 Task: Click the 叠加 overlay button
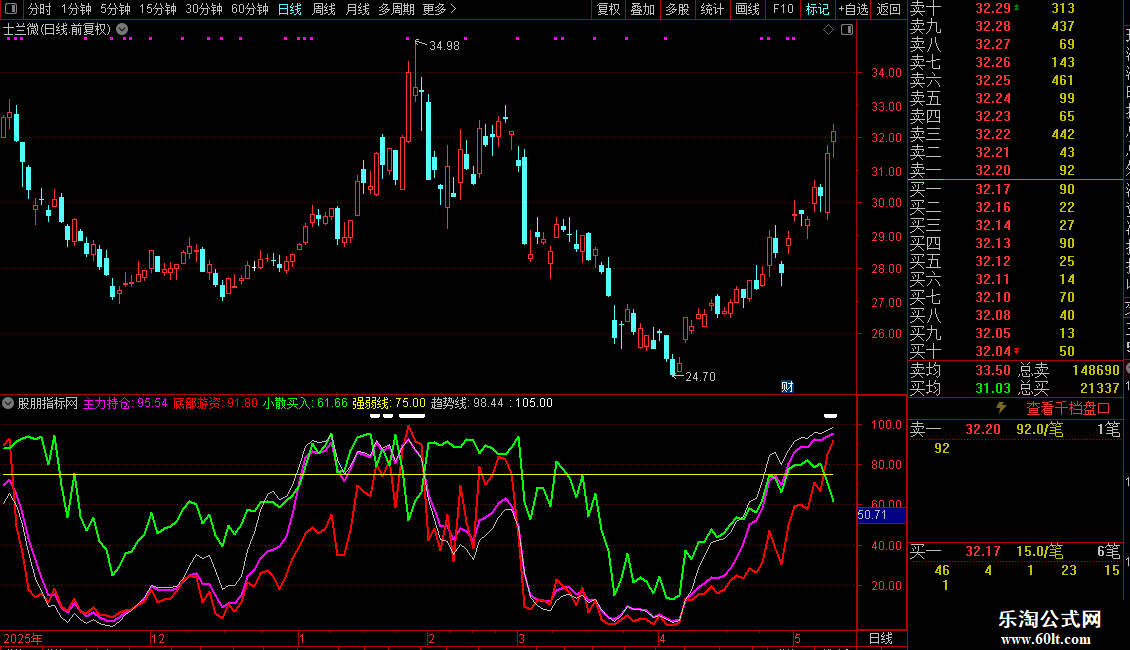642,9
